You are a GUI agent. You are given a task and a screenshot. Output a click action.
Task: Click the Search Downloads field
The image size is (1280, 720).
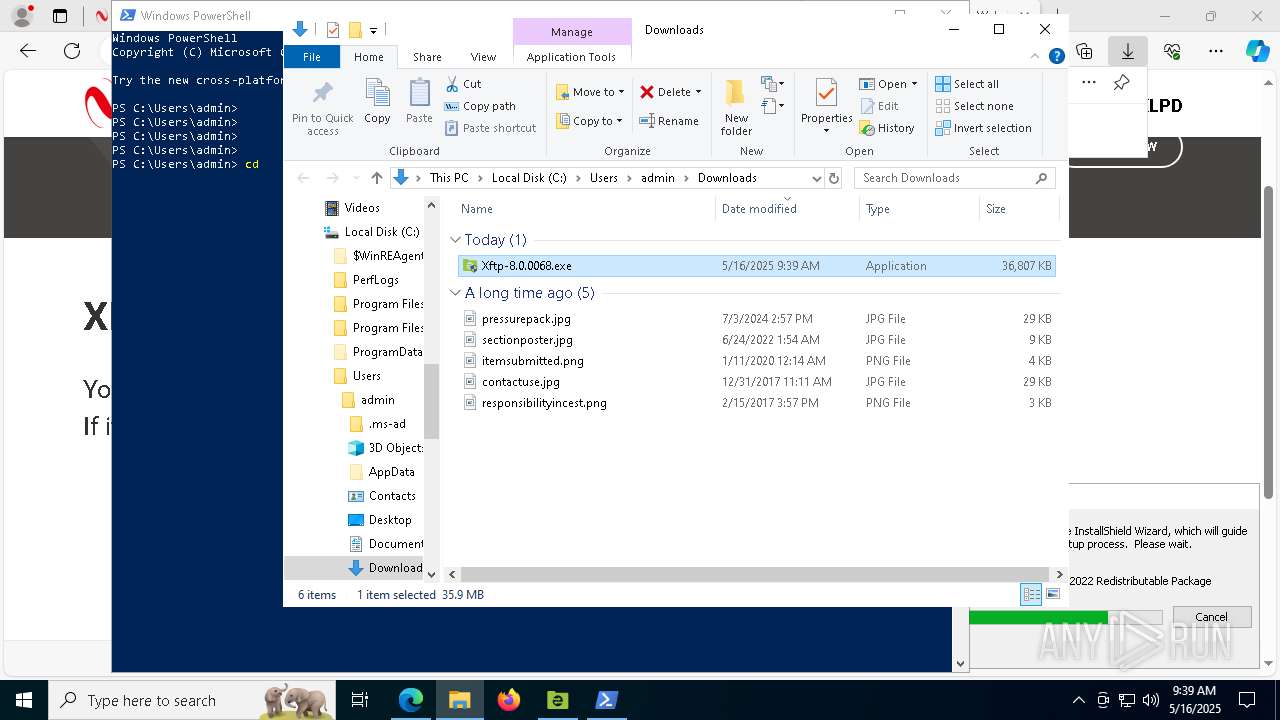tap(954, 178)
